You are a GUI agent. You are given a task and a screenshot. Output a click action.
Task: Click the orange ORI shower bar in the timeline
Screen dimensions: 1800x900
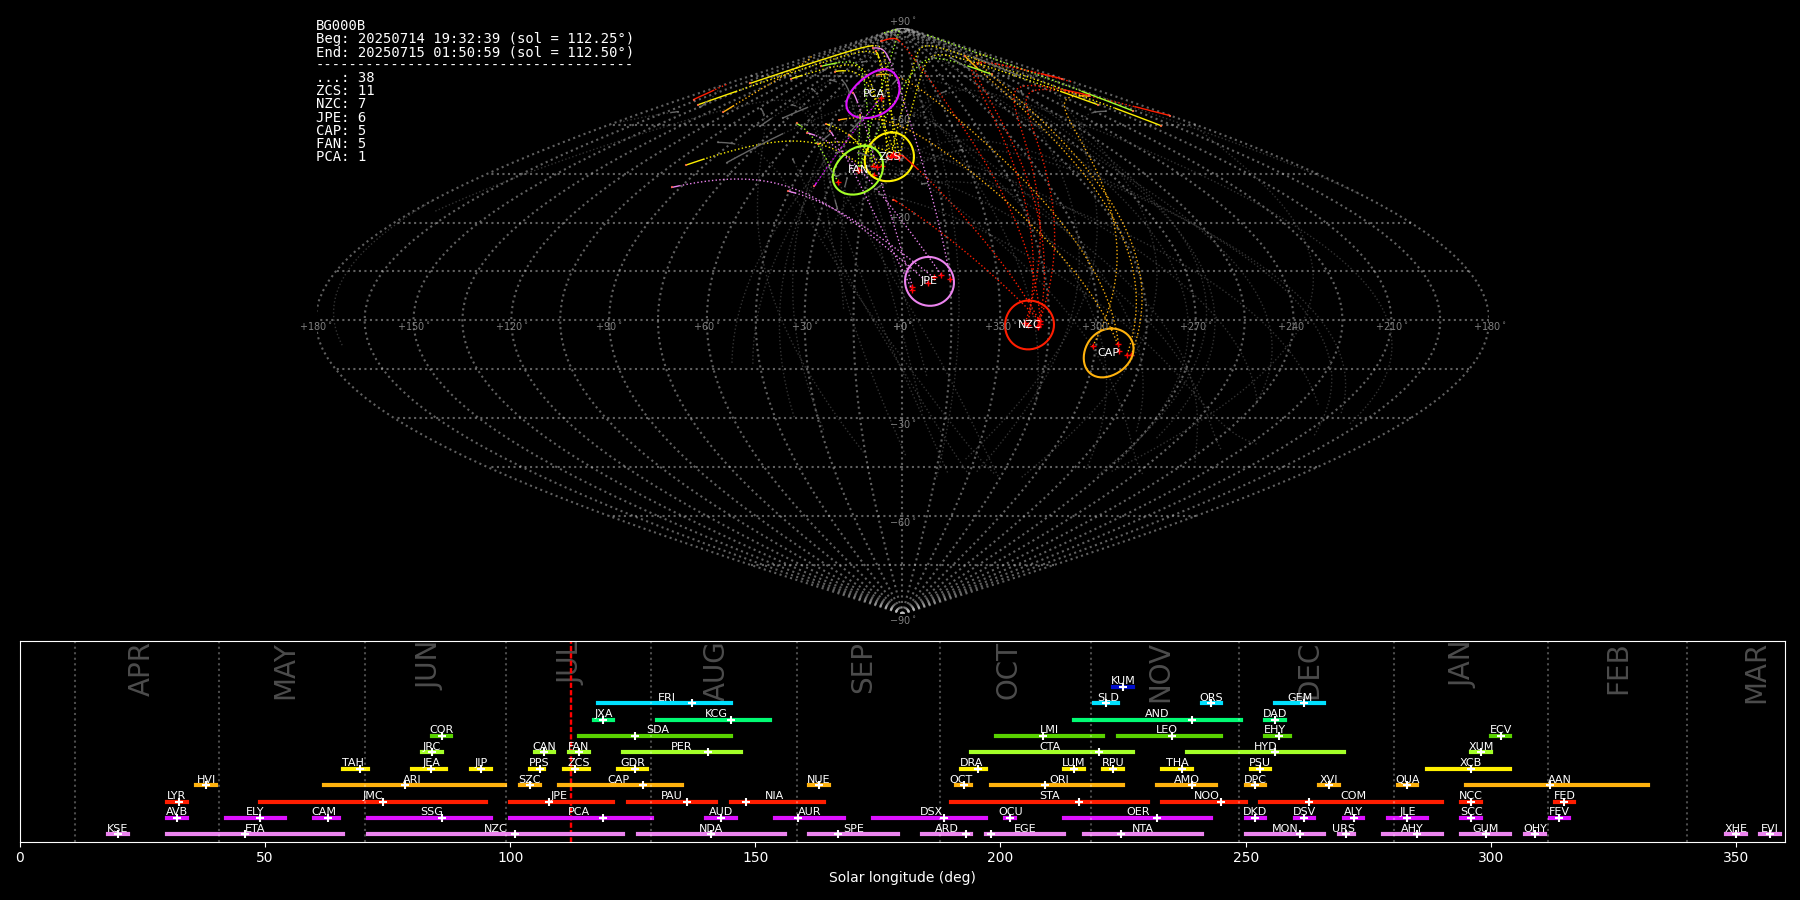point(1057,785)
